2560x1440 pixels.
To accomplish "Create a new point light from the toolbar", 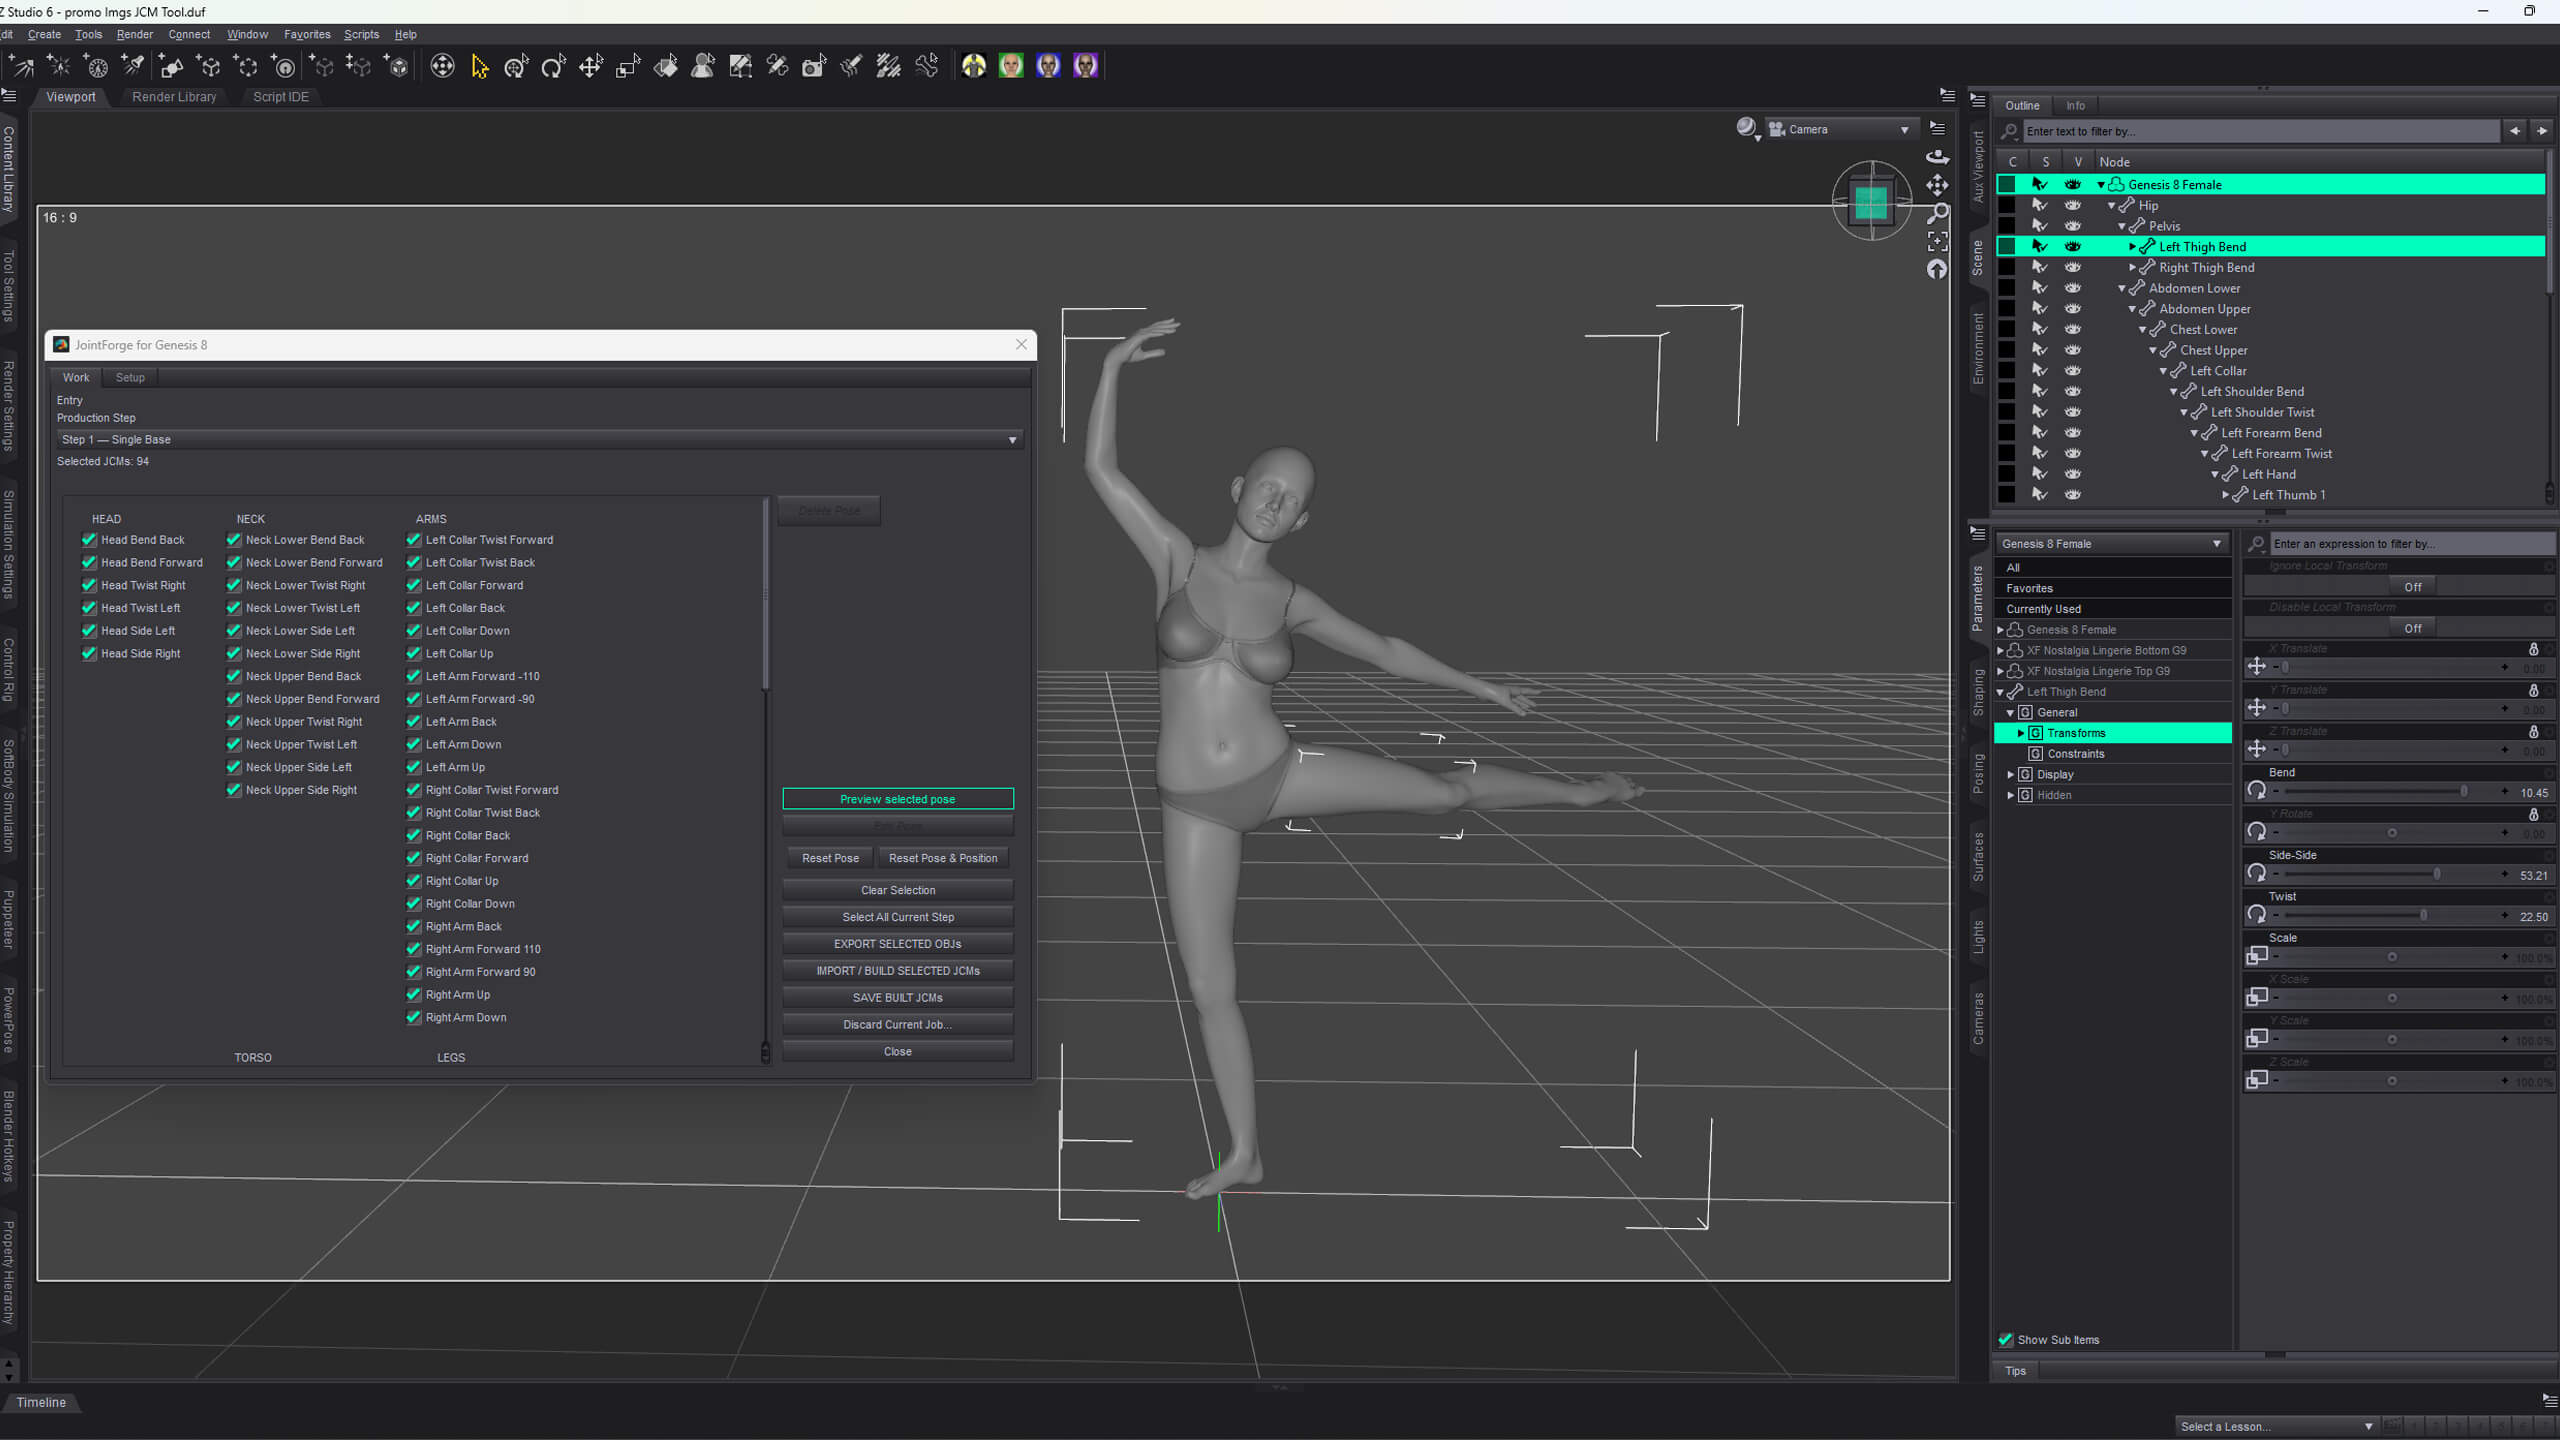I will pos(59,66).
